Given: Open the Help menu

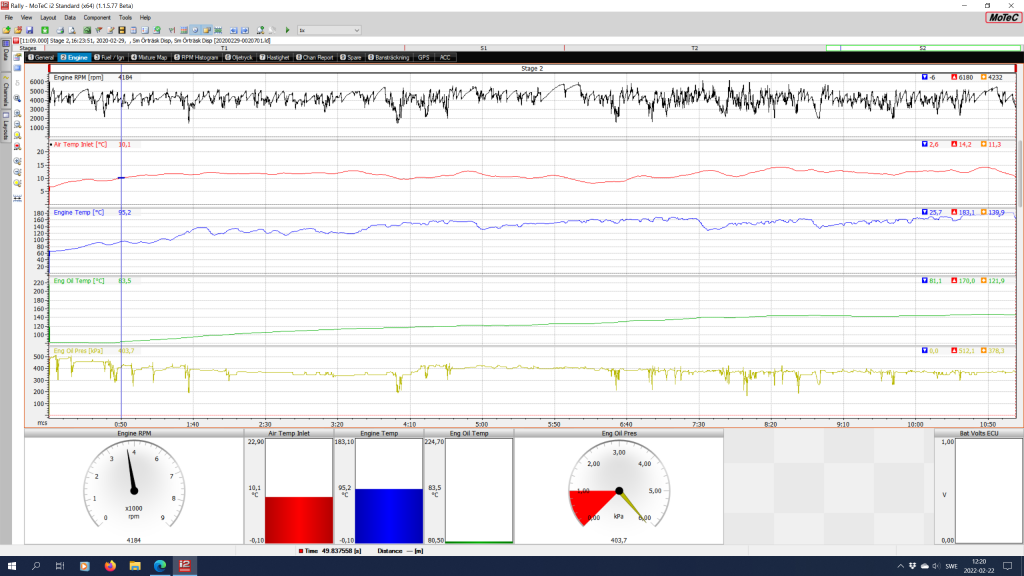Looking at the screenshot, I should [x=145, y=18].
